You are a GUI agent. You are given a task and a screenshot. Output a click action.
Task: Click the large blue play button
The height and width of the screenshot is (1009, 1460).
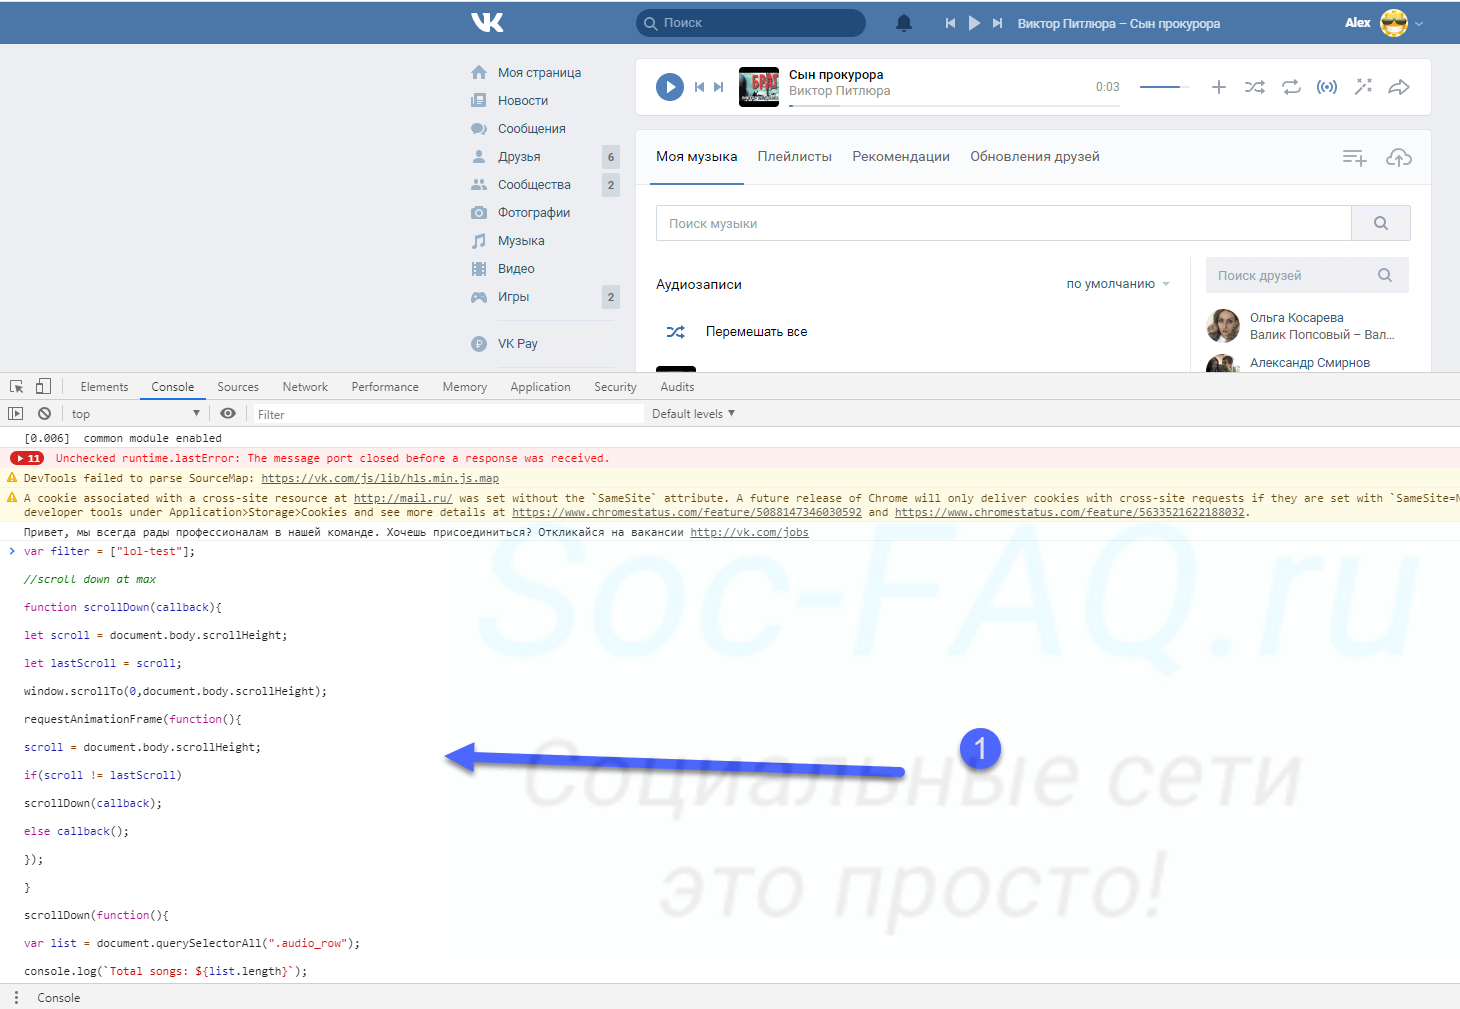point(670,87)
